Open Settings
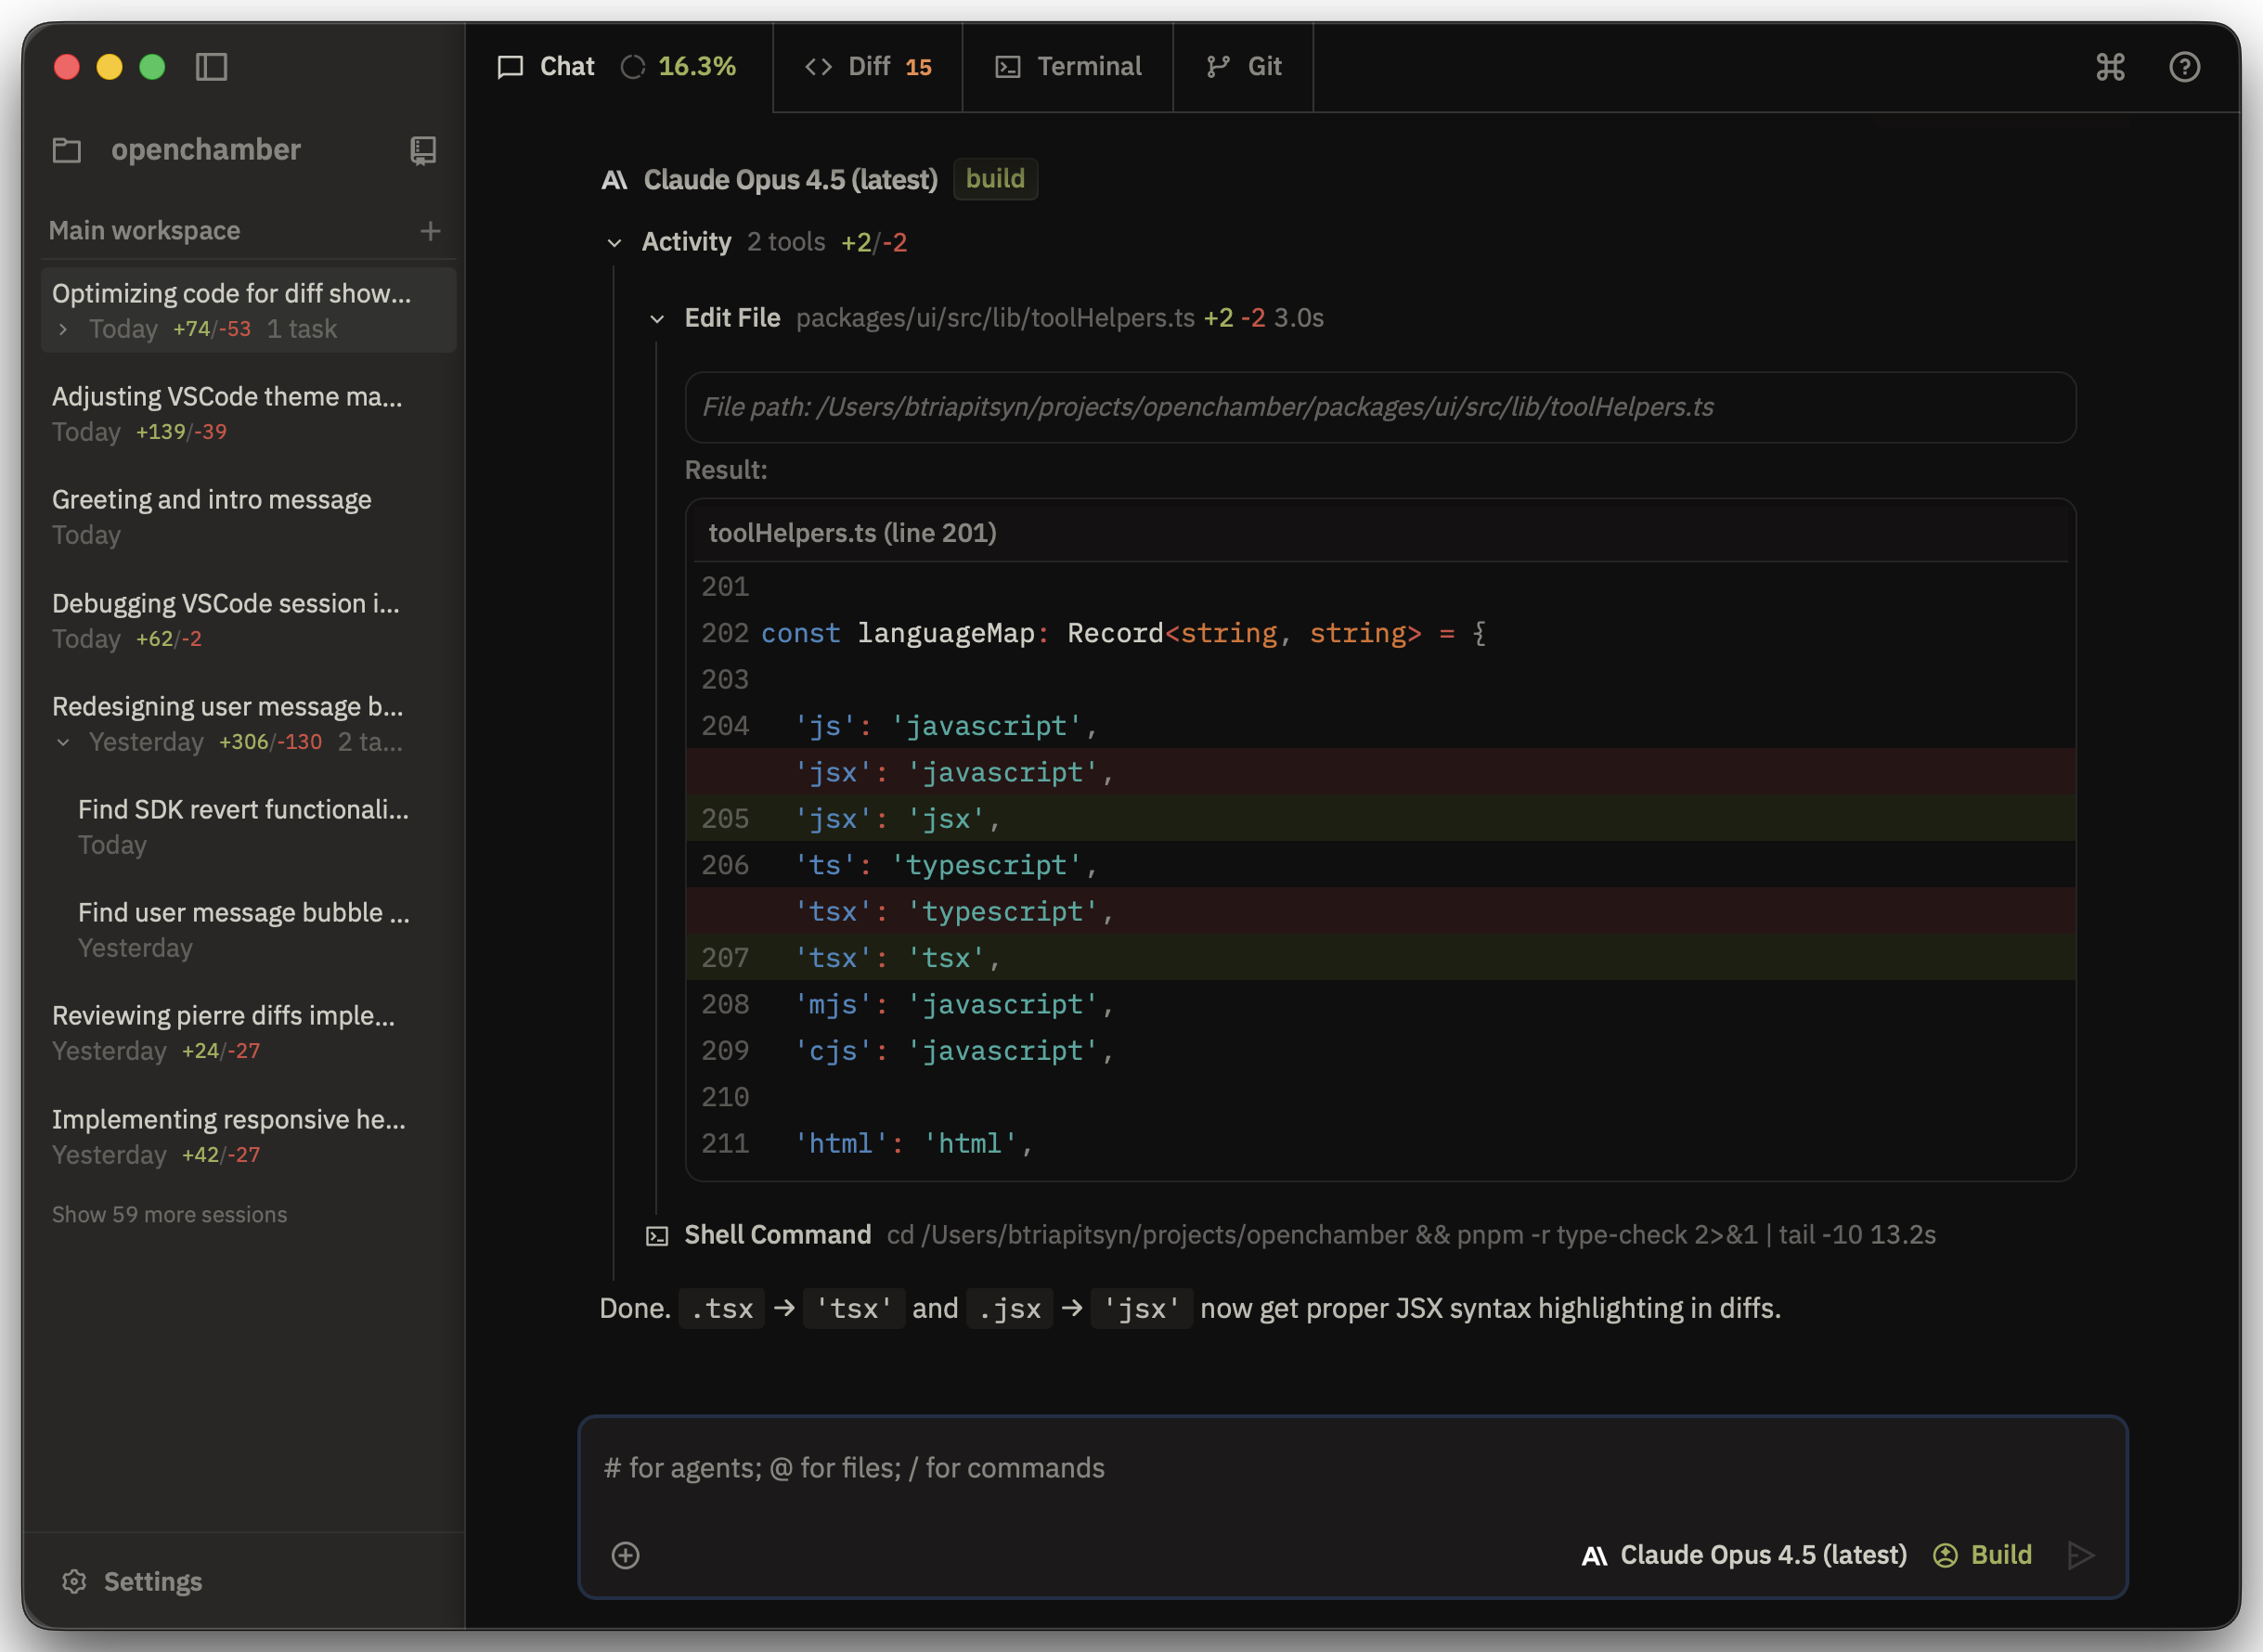The image size is (2263, 1652). click(132, 1581)
